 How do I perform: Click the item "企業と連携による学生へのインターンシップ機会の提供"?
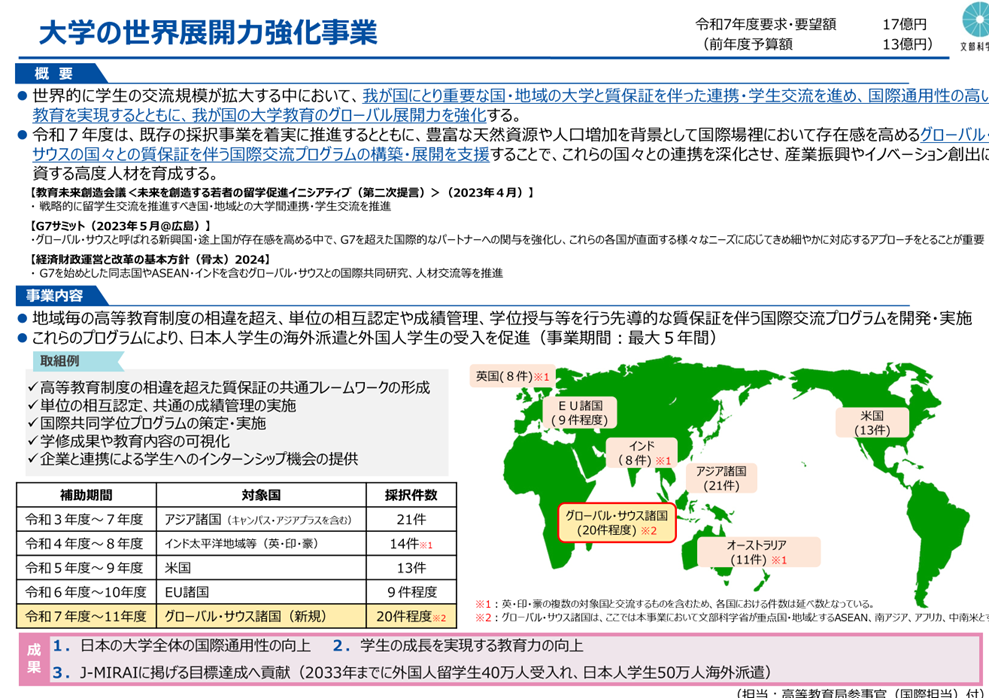click(199, 458)
